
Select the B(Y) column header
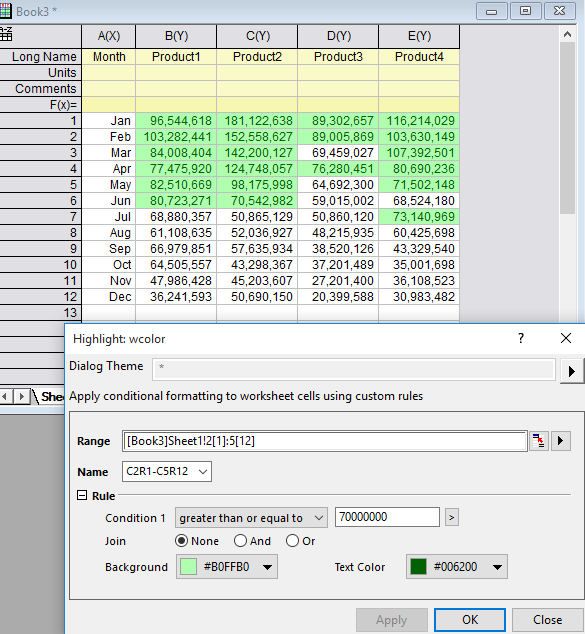(176, 36)
